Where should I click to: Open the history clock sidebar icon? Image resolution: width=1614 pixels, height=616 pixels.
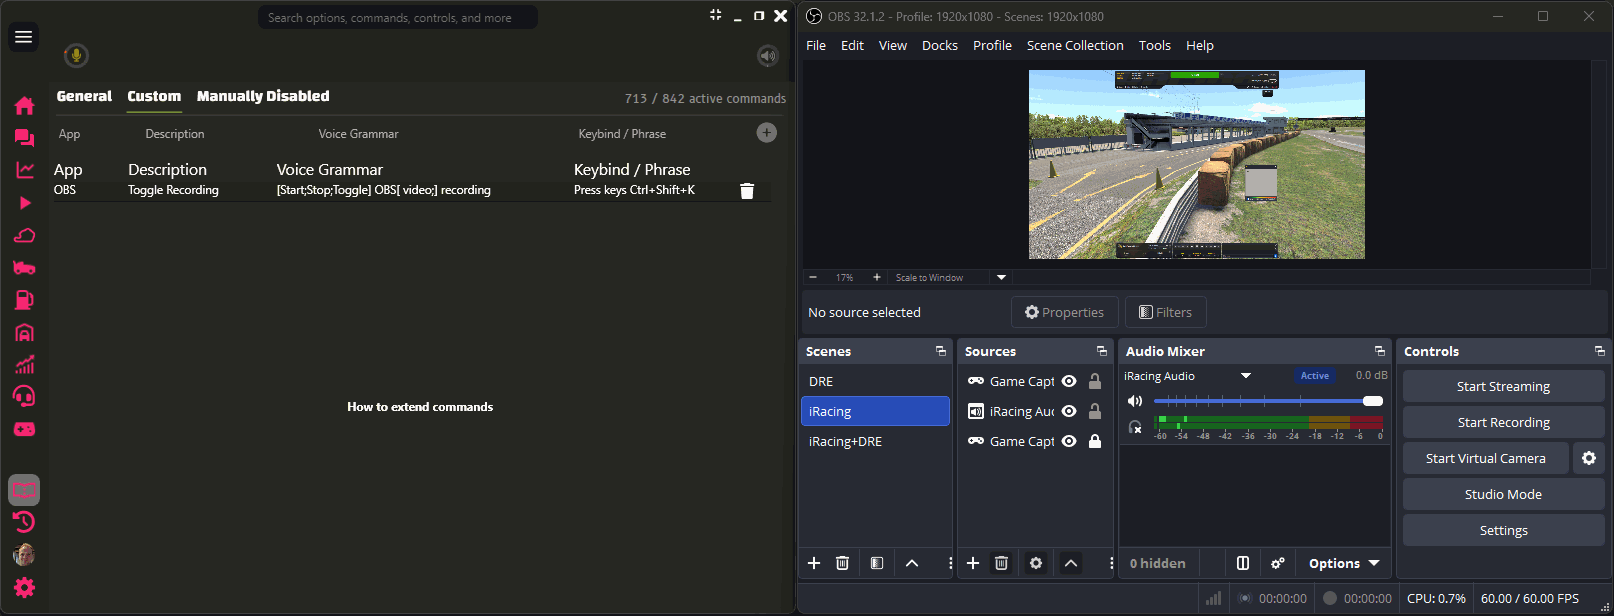(24, 522)
